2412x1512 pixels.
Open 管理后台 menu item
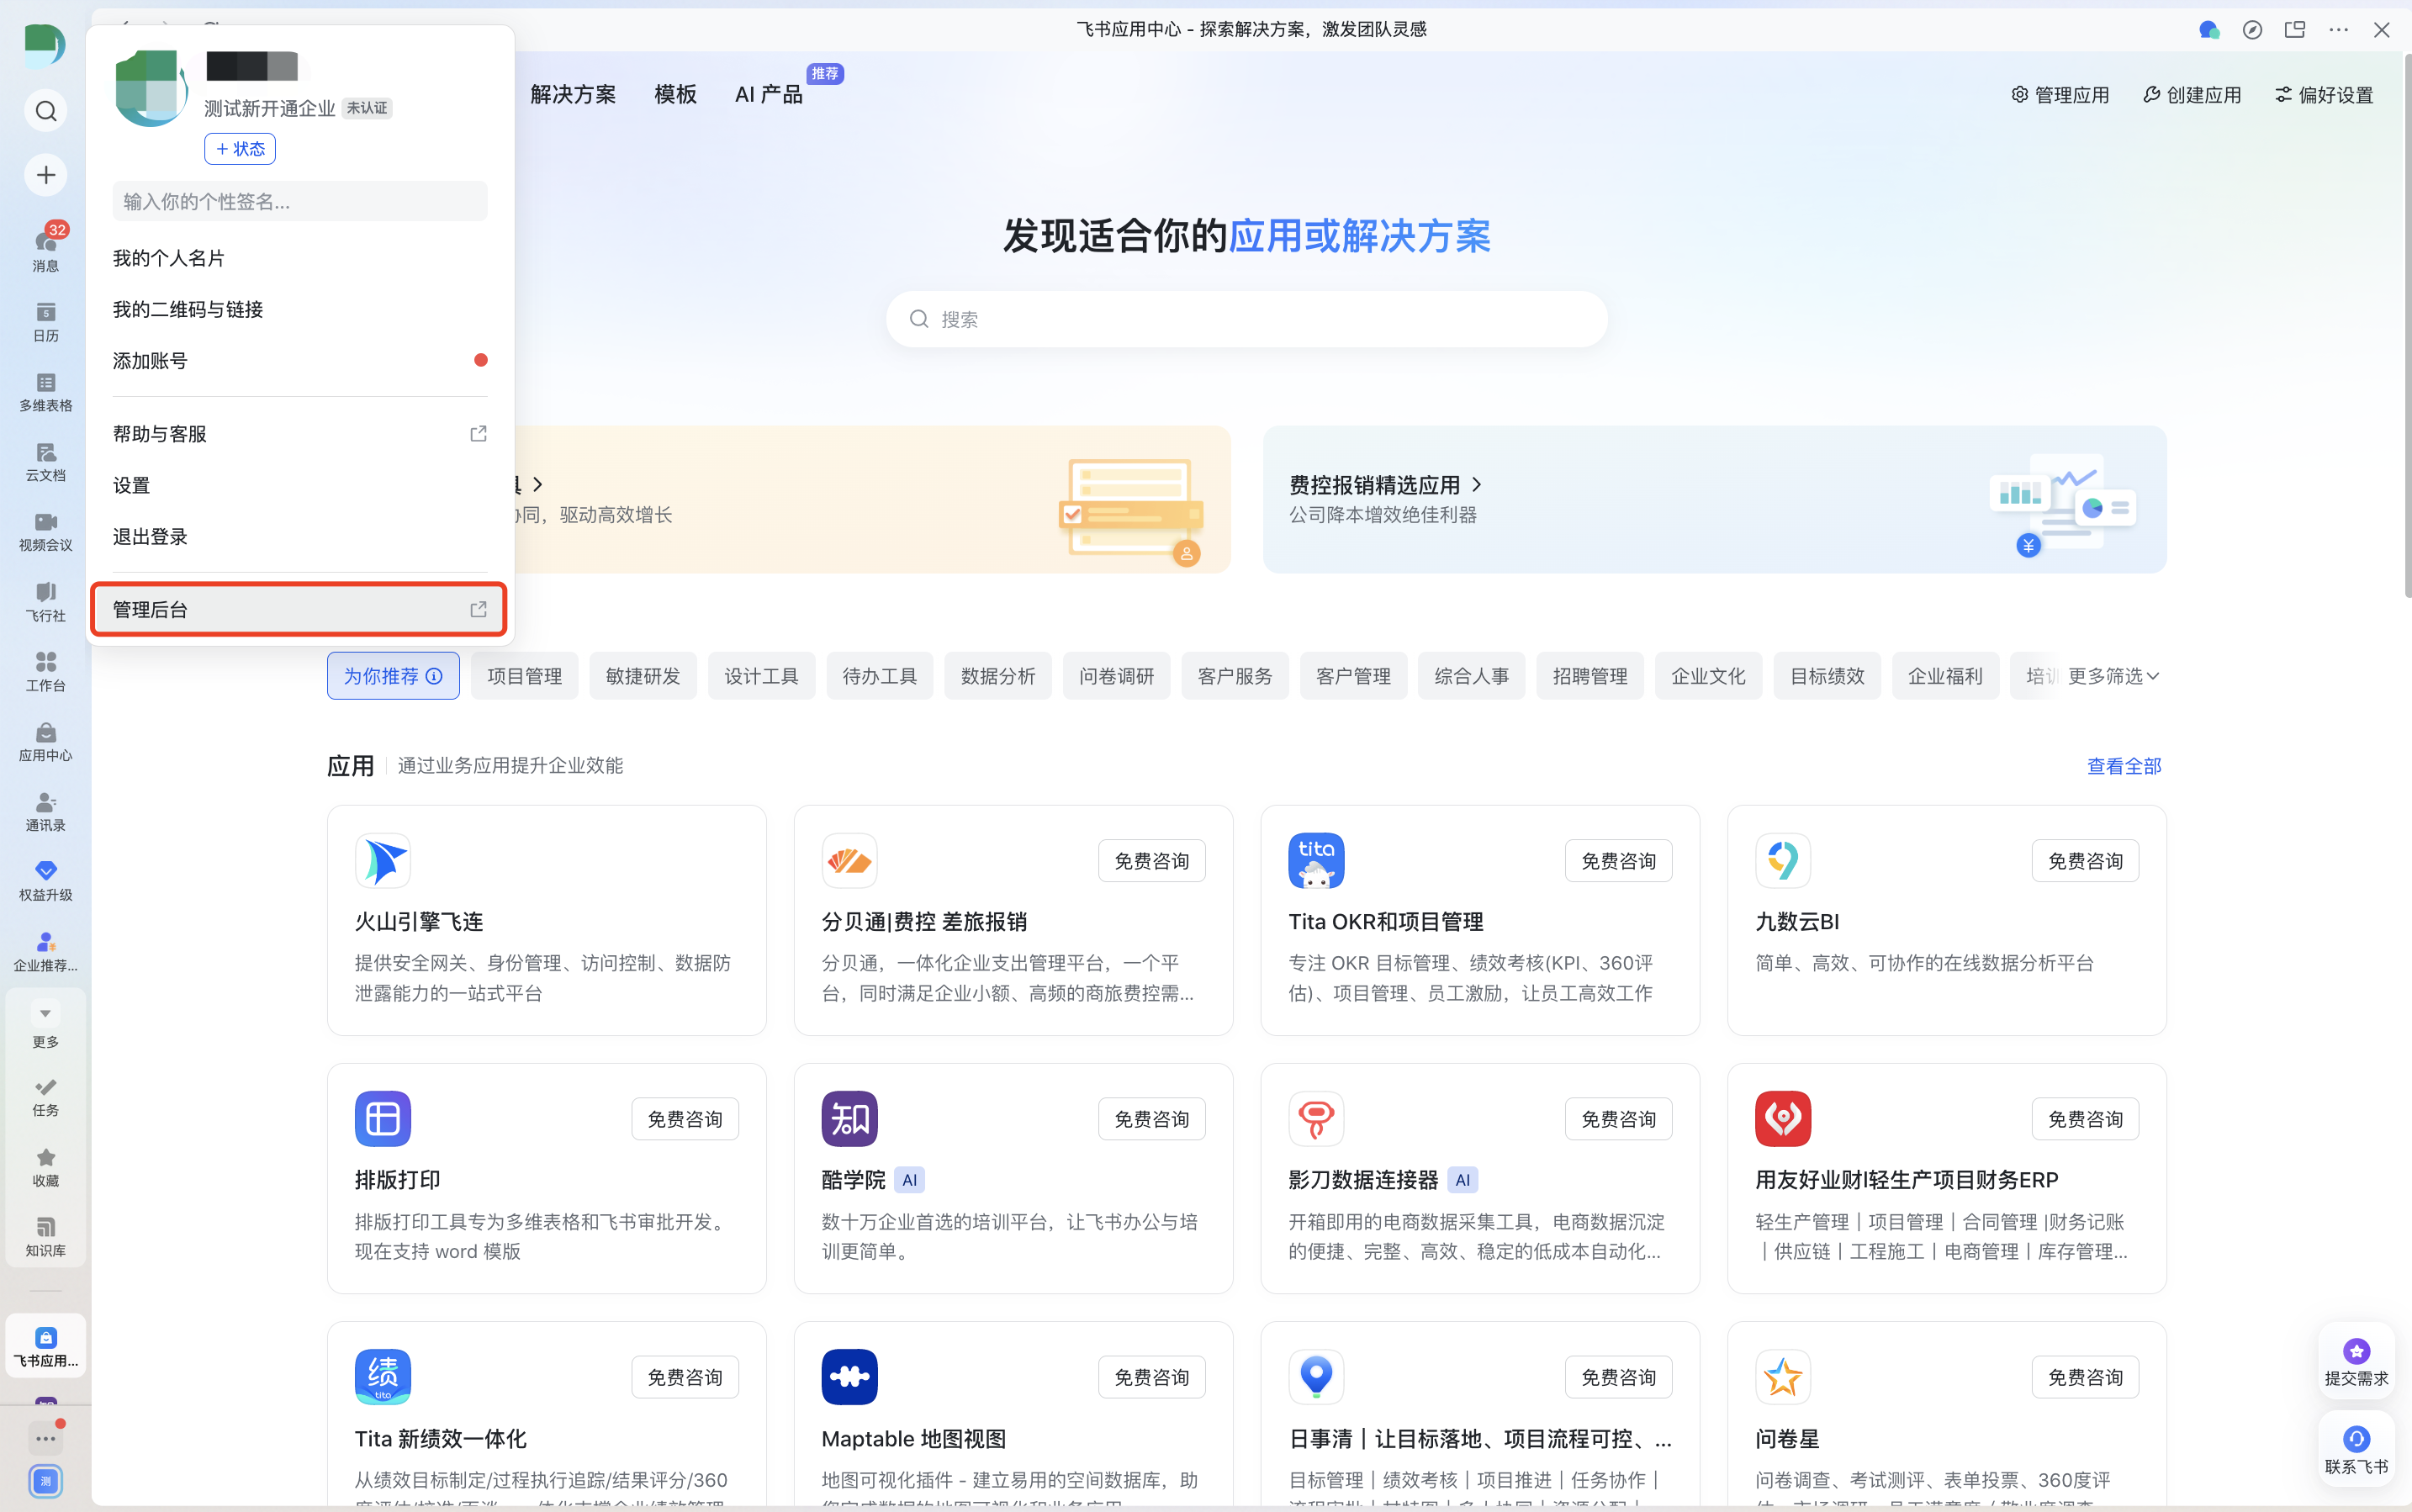[x=300, y=609]
